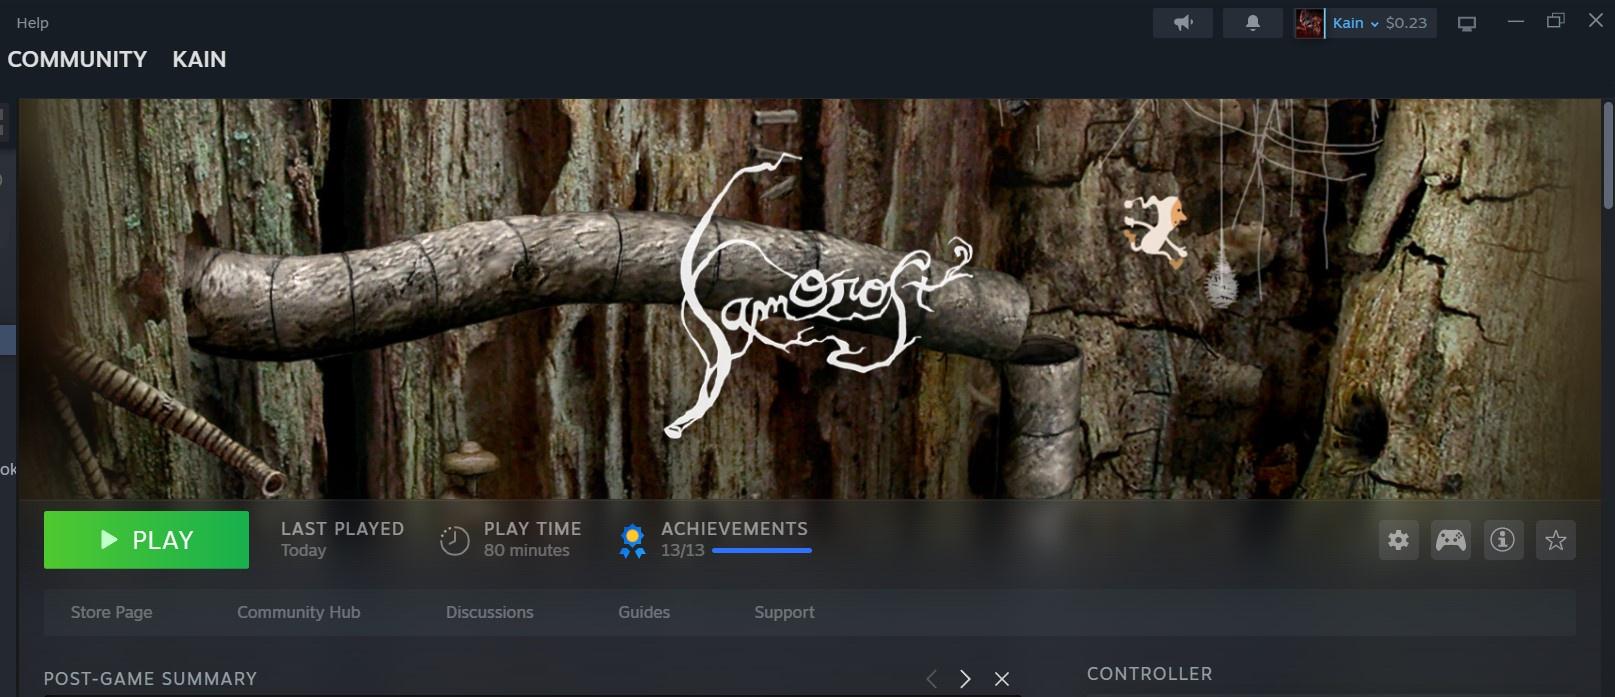Open the Store Page link
Viewport: 1615px width, 697px height.
[111, 612]
